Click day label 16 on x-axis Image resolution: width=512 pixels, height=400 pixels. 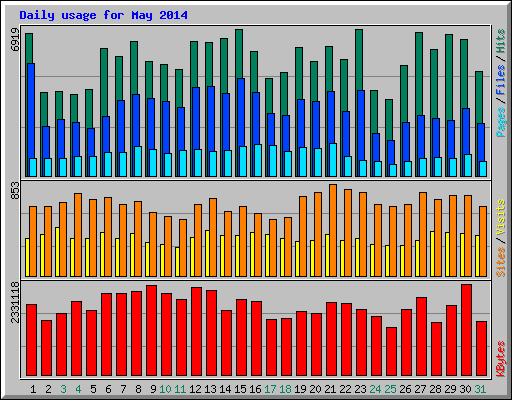coord(255,389)
